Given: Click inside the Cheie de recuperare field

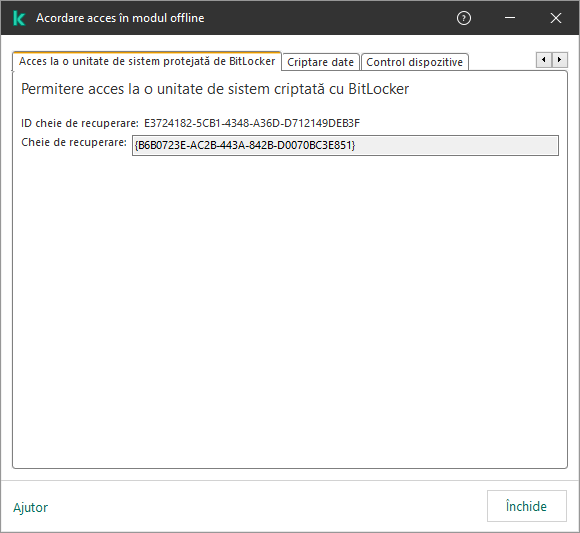Looking at the screenshot, I should pyautogui.click(x=345, y=145).
